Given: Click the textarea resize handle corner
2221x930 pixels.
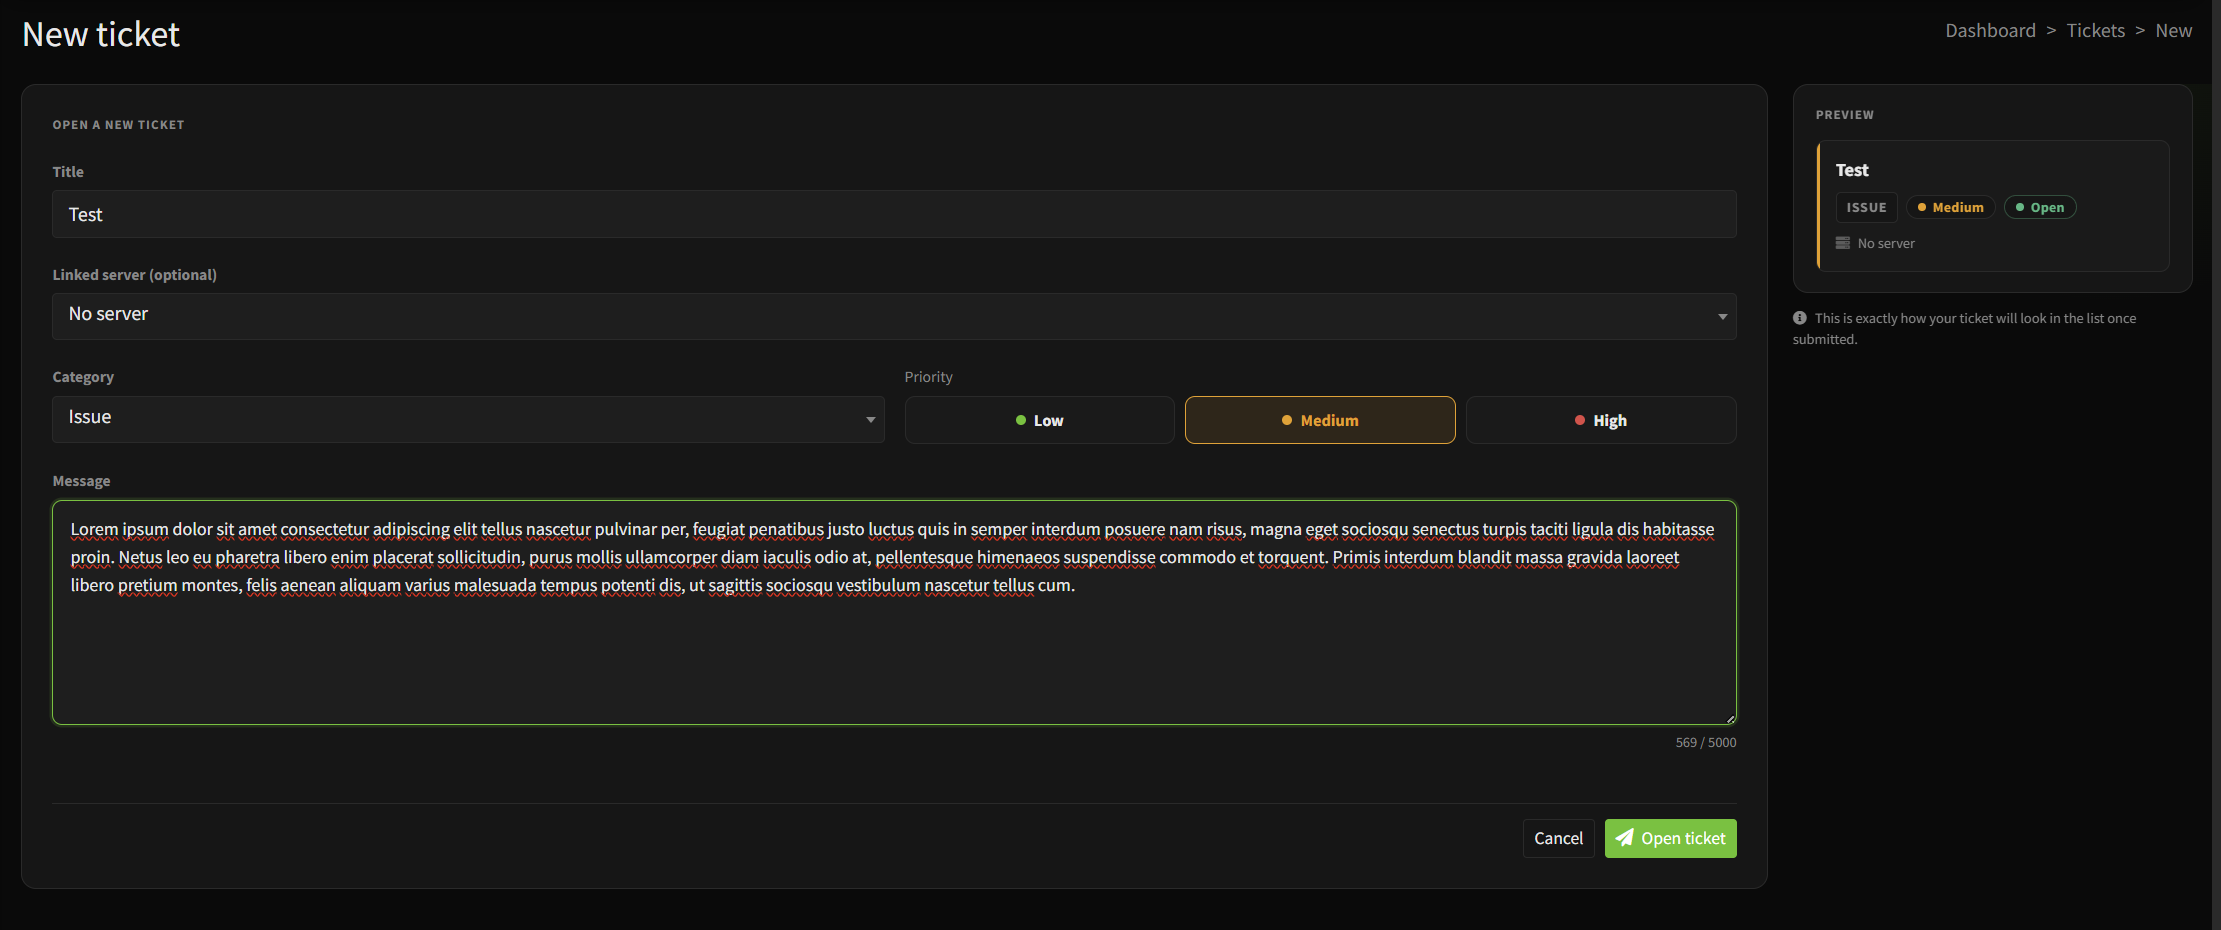Looking at the screenshot, I should pos(1730,718).
